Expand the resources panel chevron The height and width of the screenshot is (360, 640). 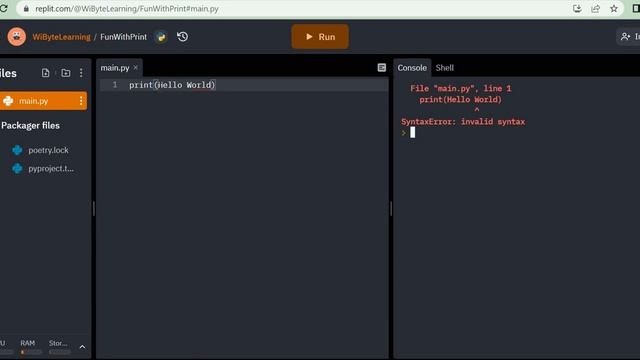(82, 347)
